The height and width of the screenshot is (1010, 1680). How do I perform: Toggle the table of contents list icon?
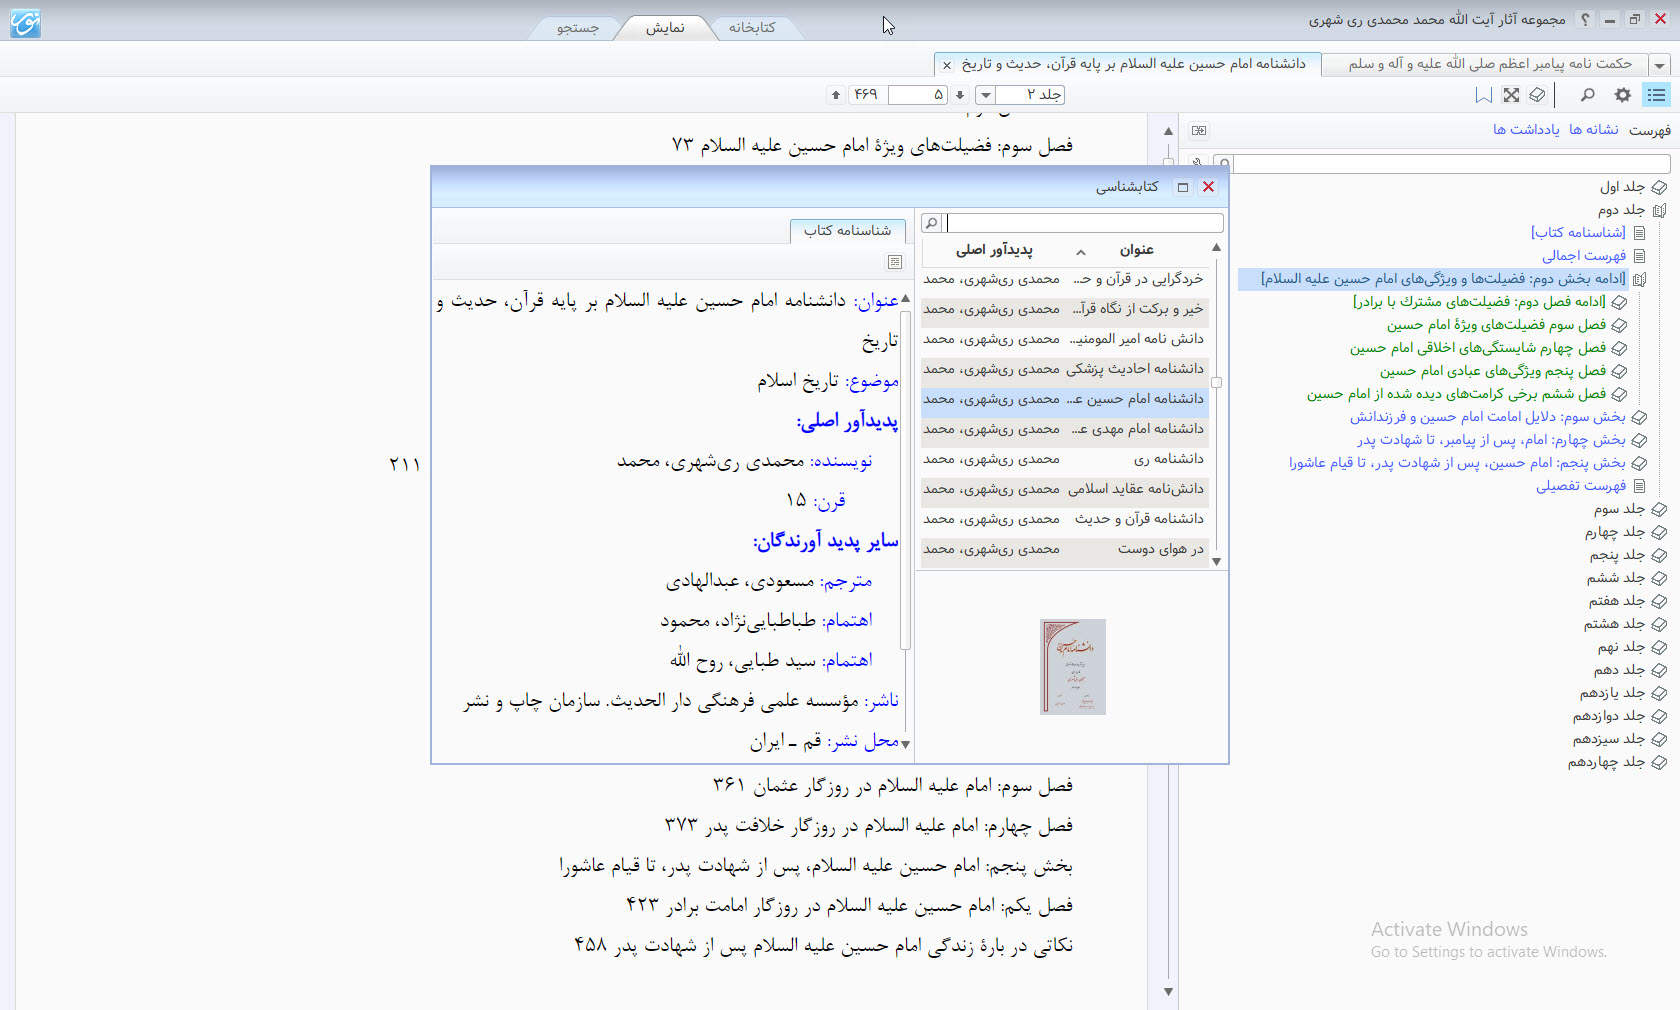pyautogui.click(x=1657, y=94)
